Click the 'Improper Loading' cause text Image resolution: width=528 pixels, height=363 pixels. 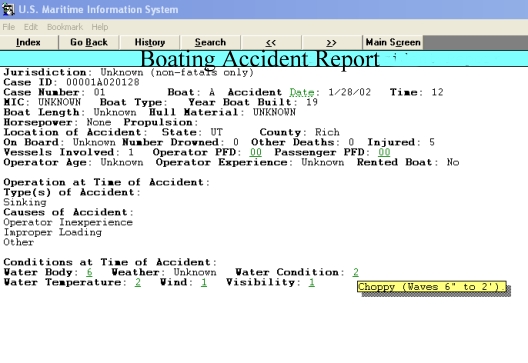tap(53, 232)
